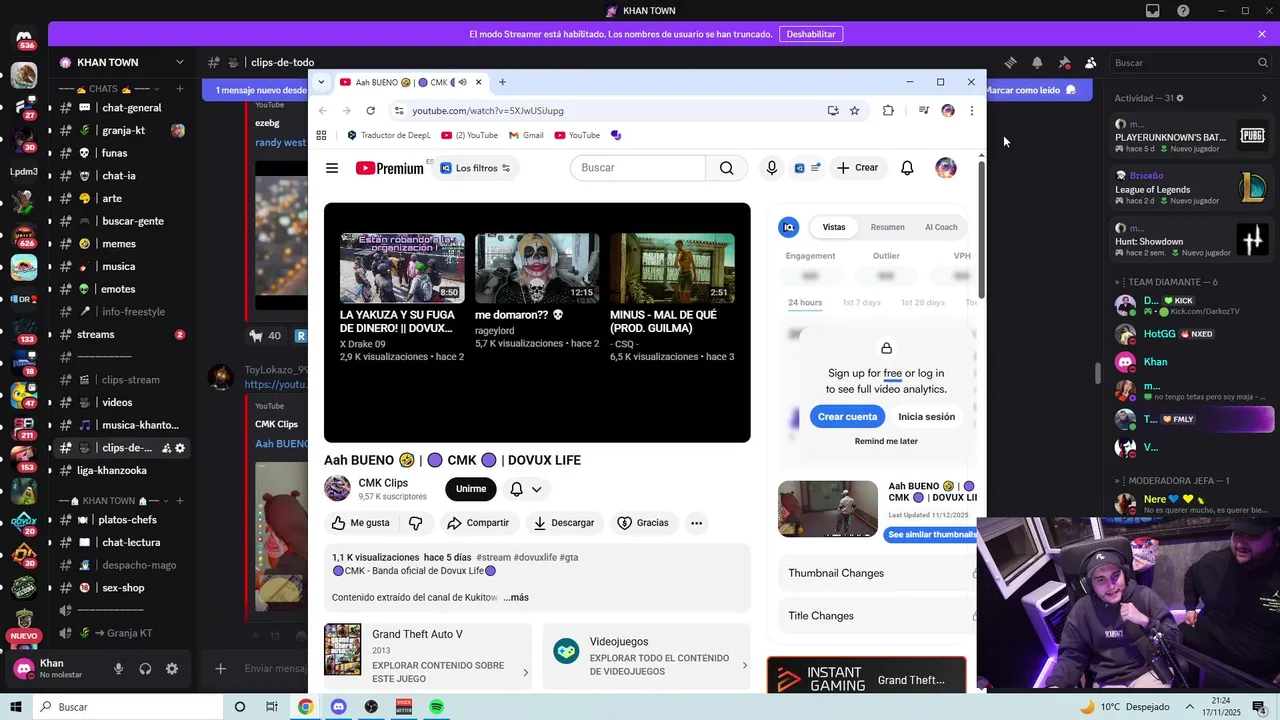
Task: Click Compartir share button
Action: tap(478, 523)
